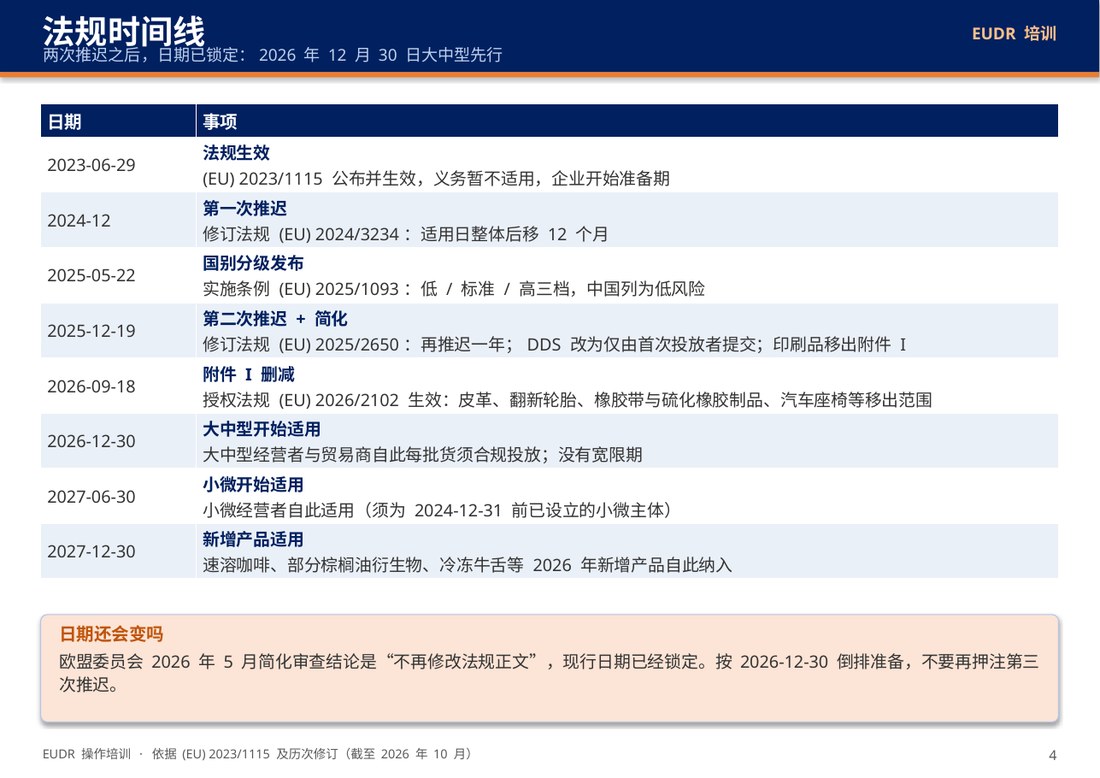Select the line starting (EU) 2023/1115 公布并生效
Viewport: 1100px width, 778px height.
coord(436,178)
